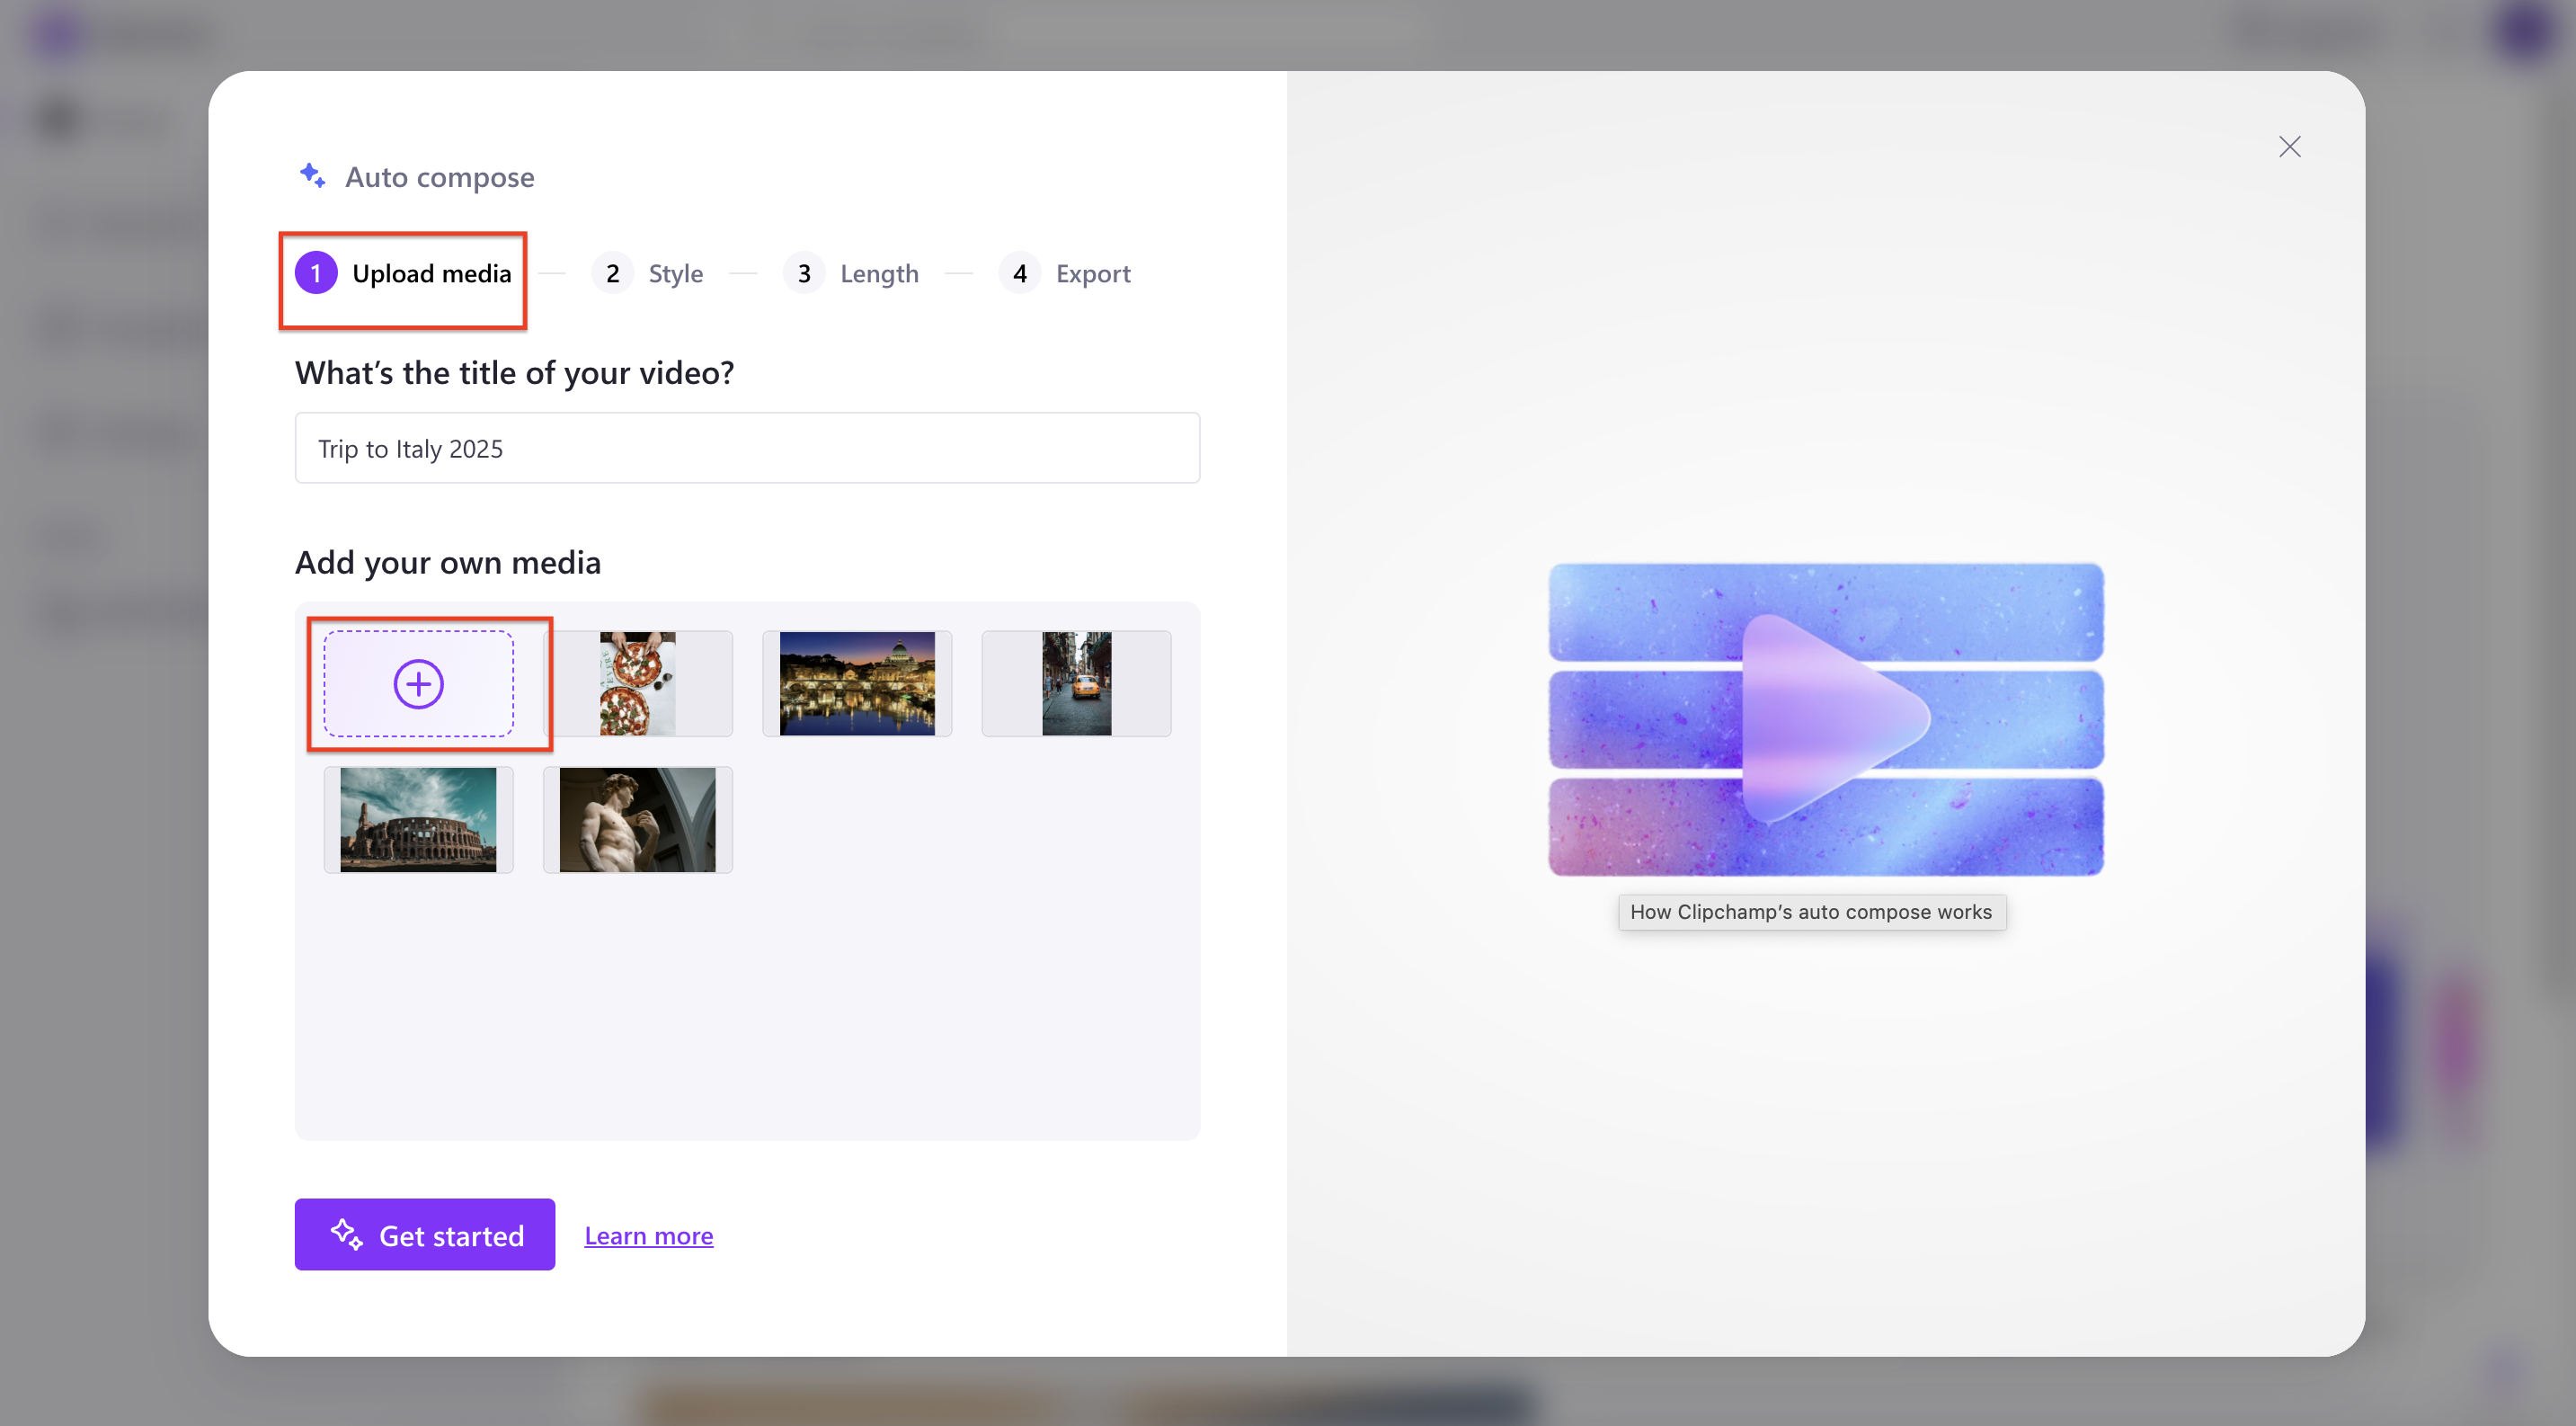Click the Auto compose sparkle icon

click(x=313, y=176)
